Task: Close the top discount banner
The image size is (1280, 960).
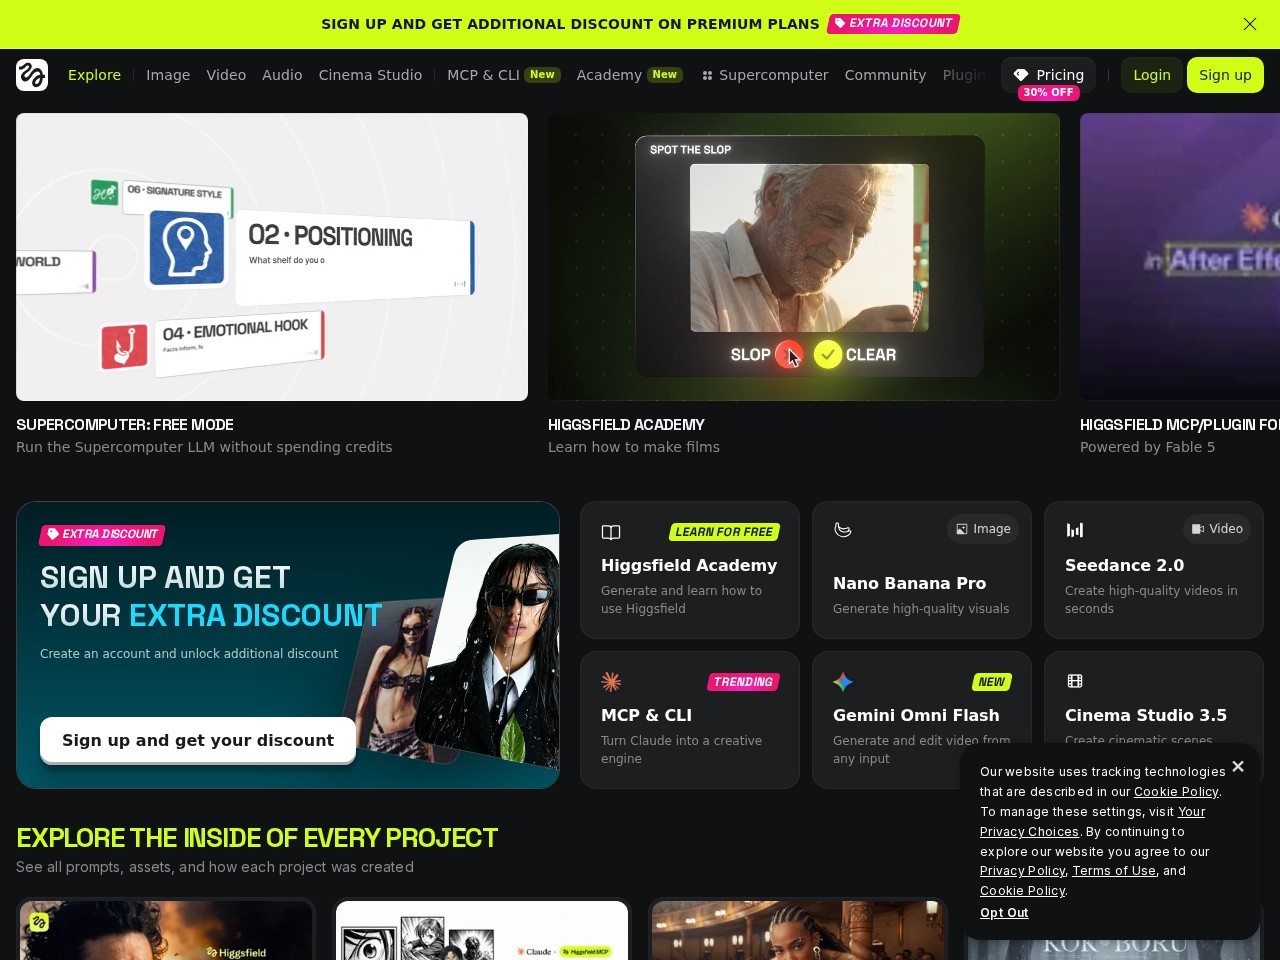Action: [1250, 24]
